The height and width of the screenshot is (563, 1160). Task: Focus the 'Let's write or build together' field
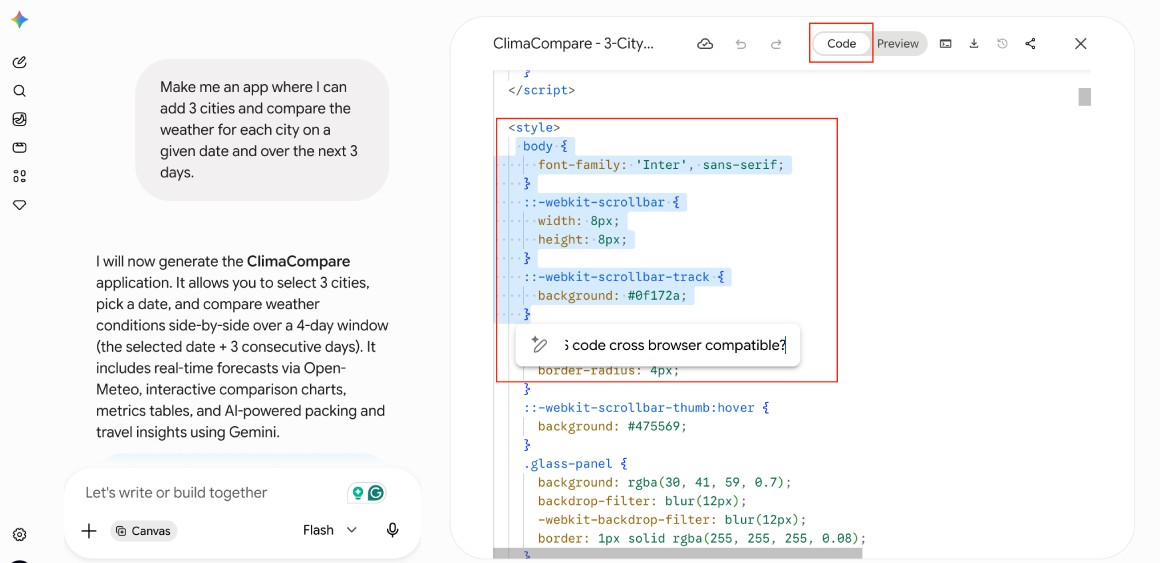coord(176,493)
